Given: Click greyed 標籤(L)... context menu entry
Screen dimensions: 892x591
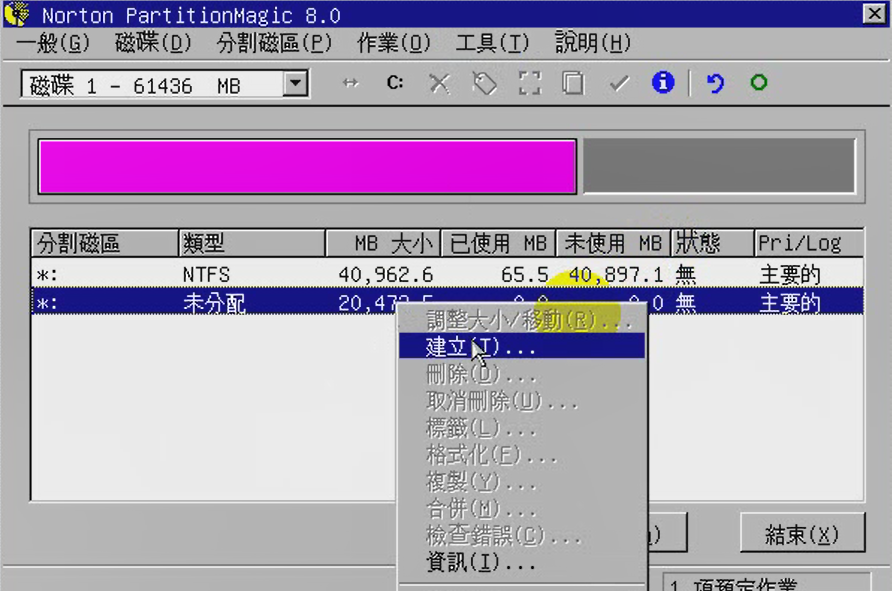Looking at the screenshot, I should 522,428.
